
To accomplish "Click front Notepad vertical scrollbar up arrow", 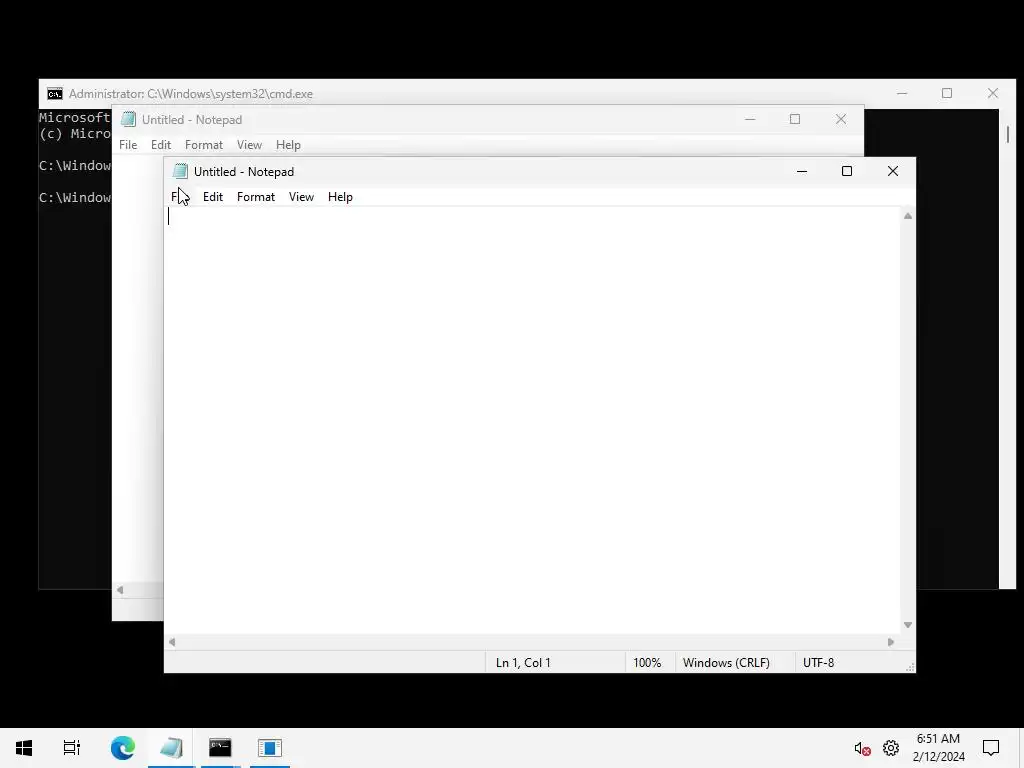I will [908, 216].
